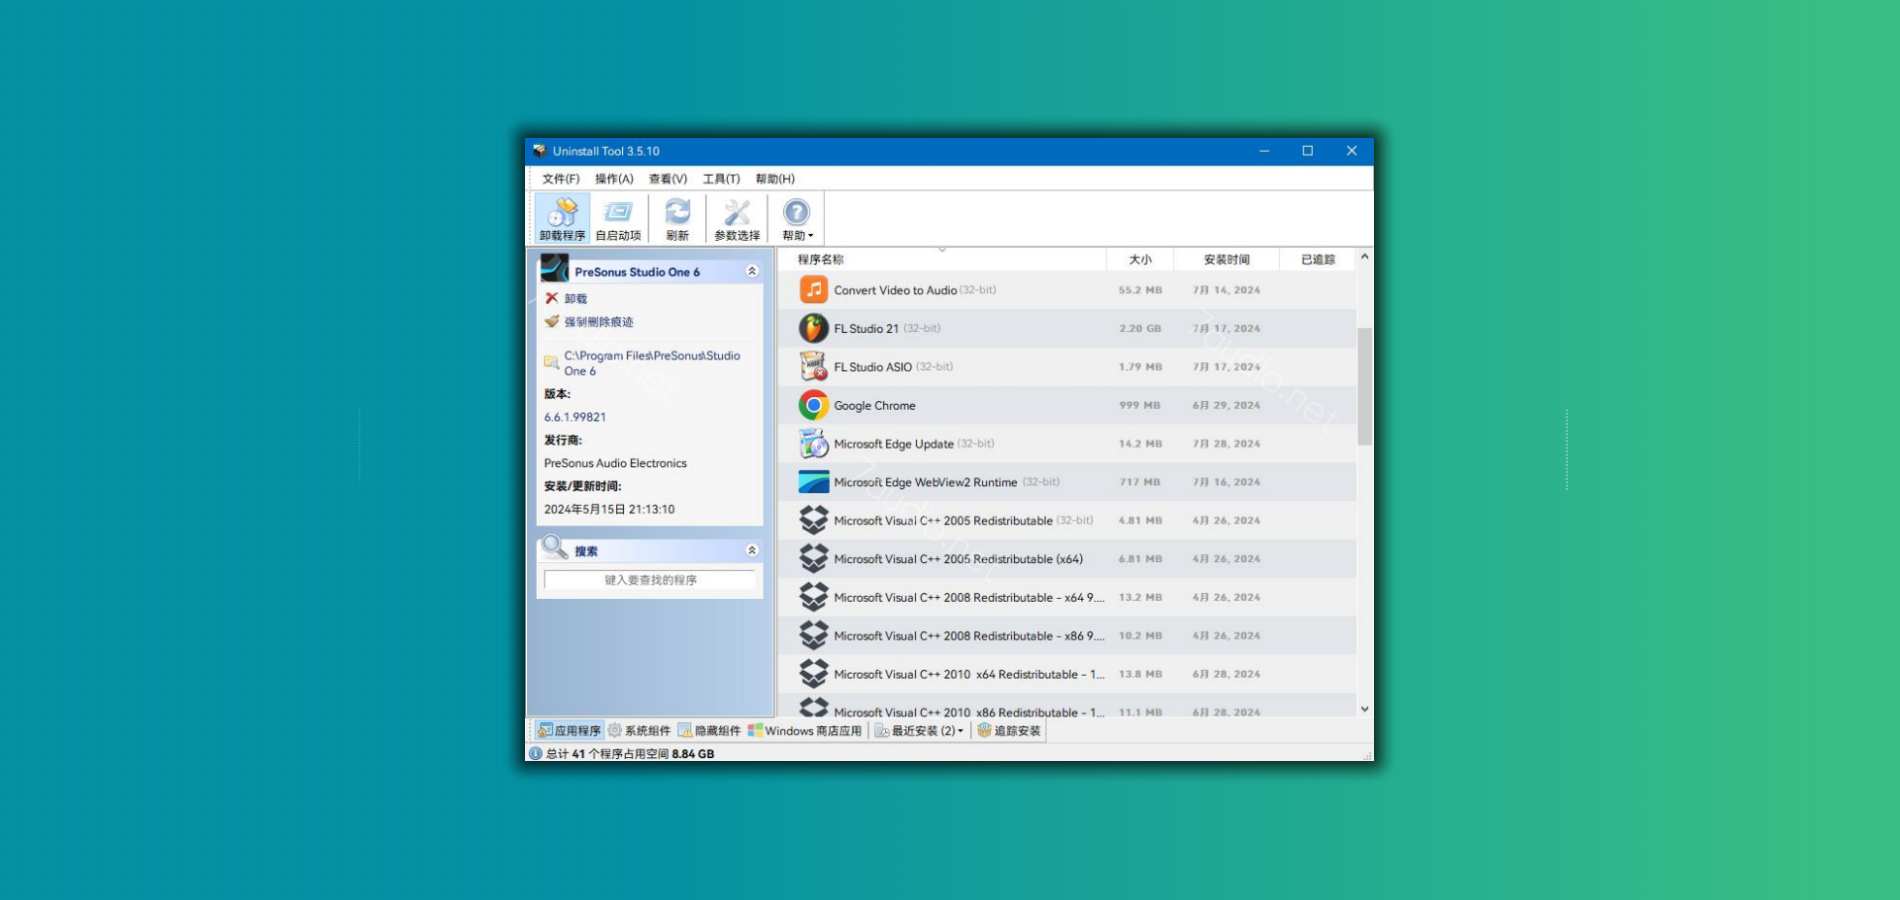
Task: Switch to the Windows 商店应用 tab
Action: (805, 731)
